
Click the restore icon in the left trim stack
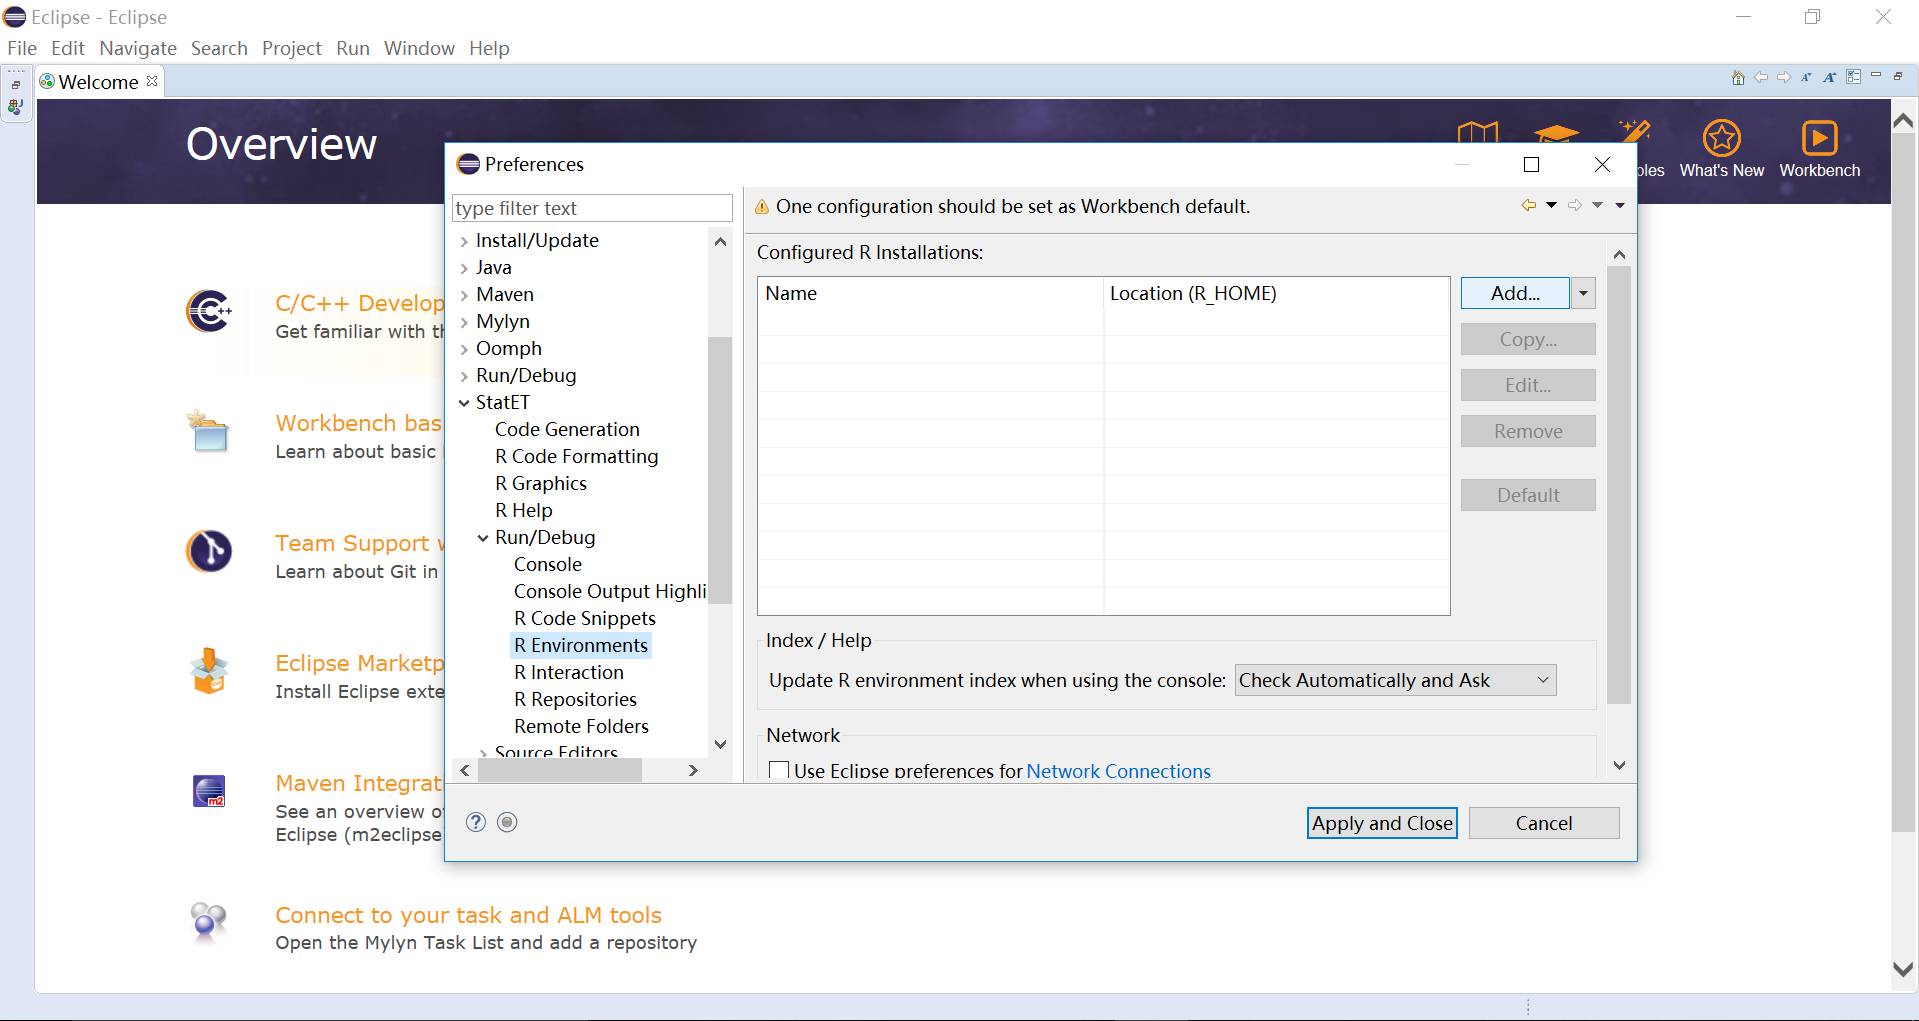(x=16, y=85)
